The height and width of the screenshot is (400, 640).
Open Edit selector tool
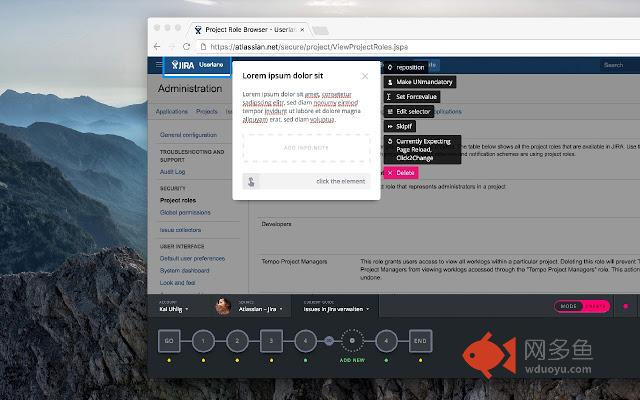[409, 111]
